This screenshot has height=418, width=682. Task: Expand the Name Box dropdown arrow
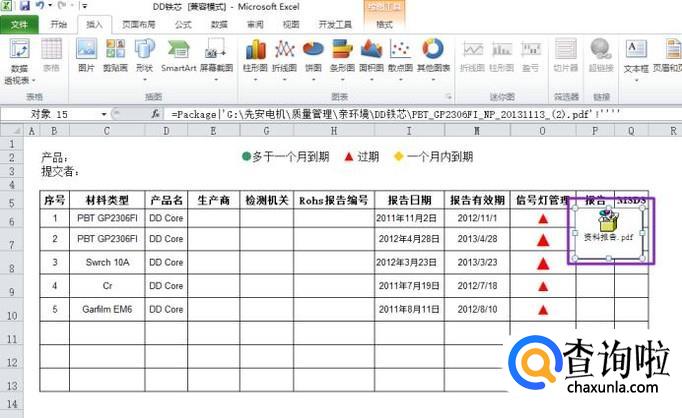pos(104,114)
